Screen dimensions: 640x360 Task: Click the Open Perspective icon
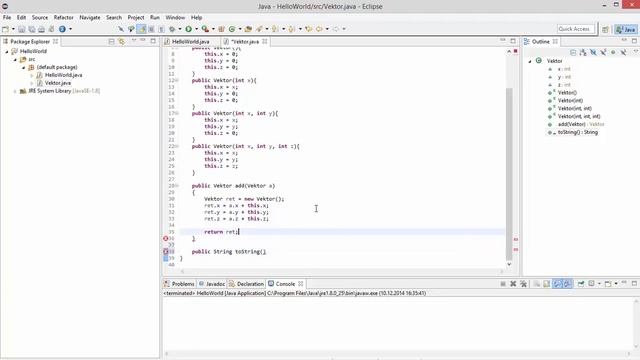605,29
